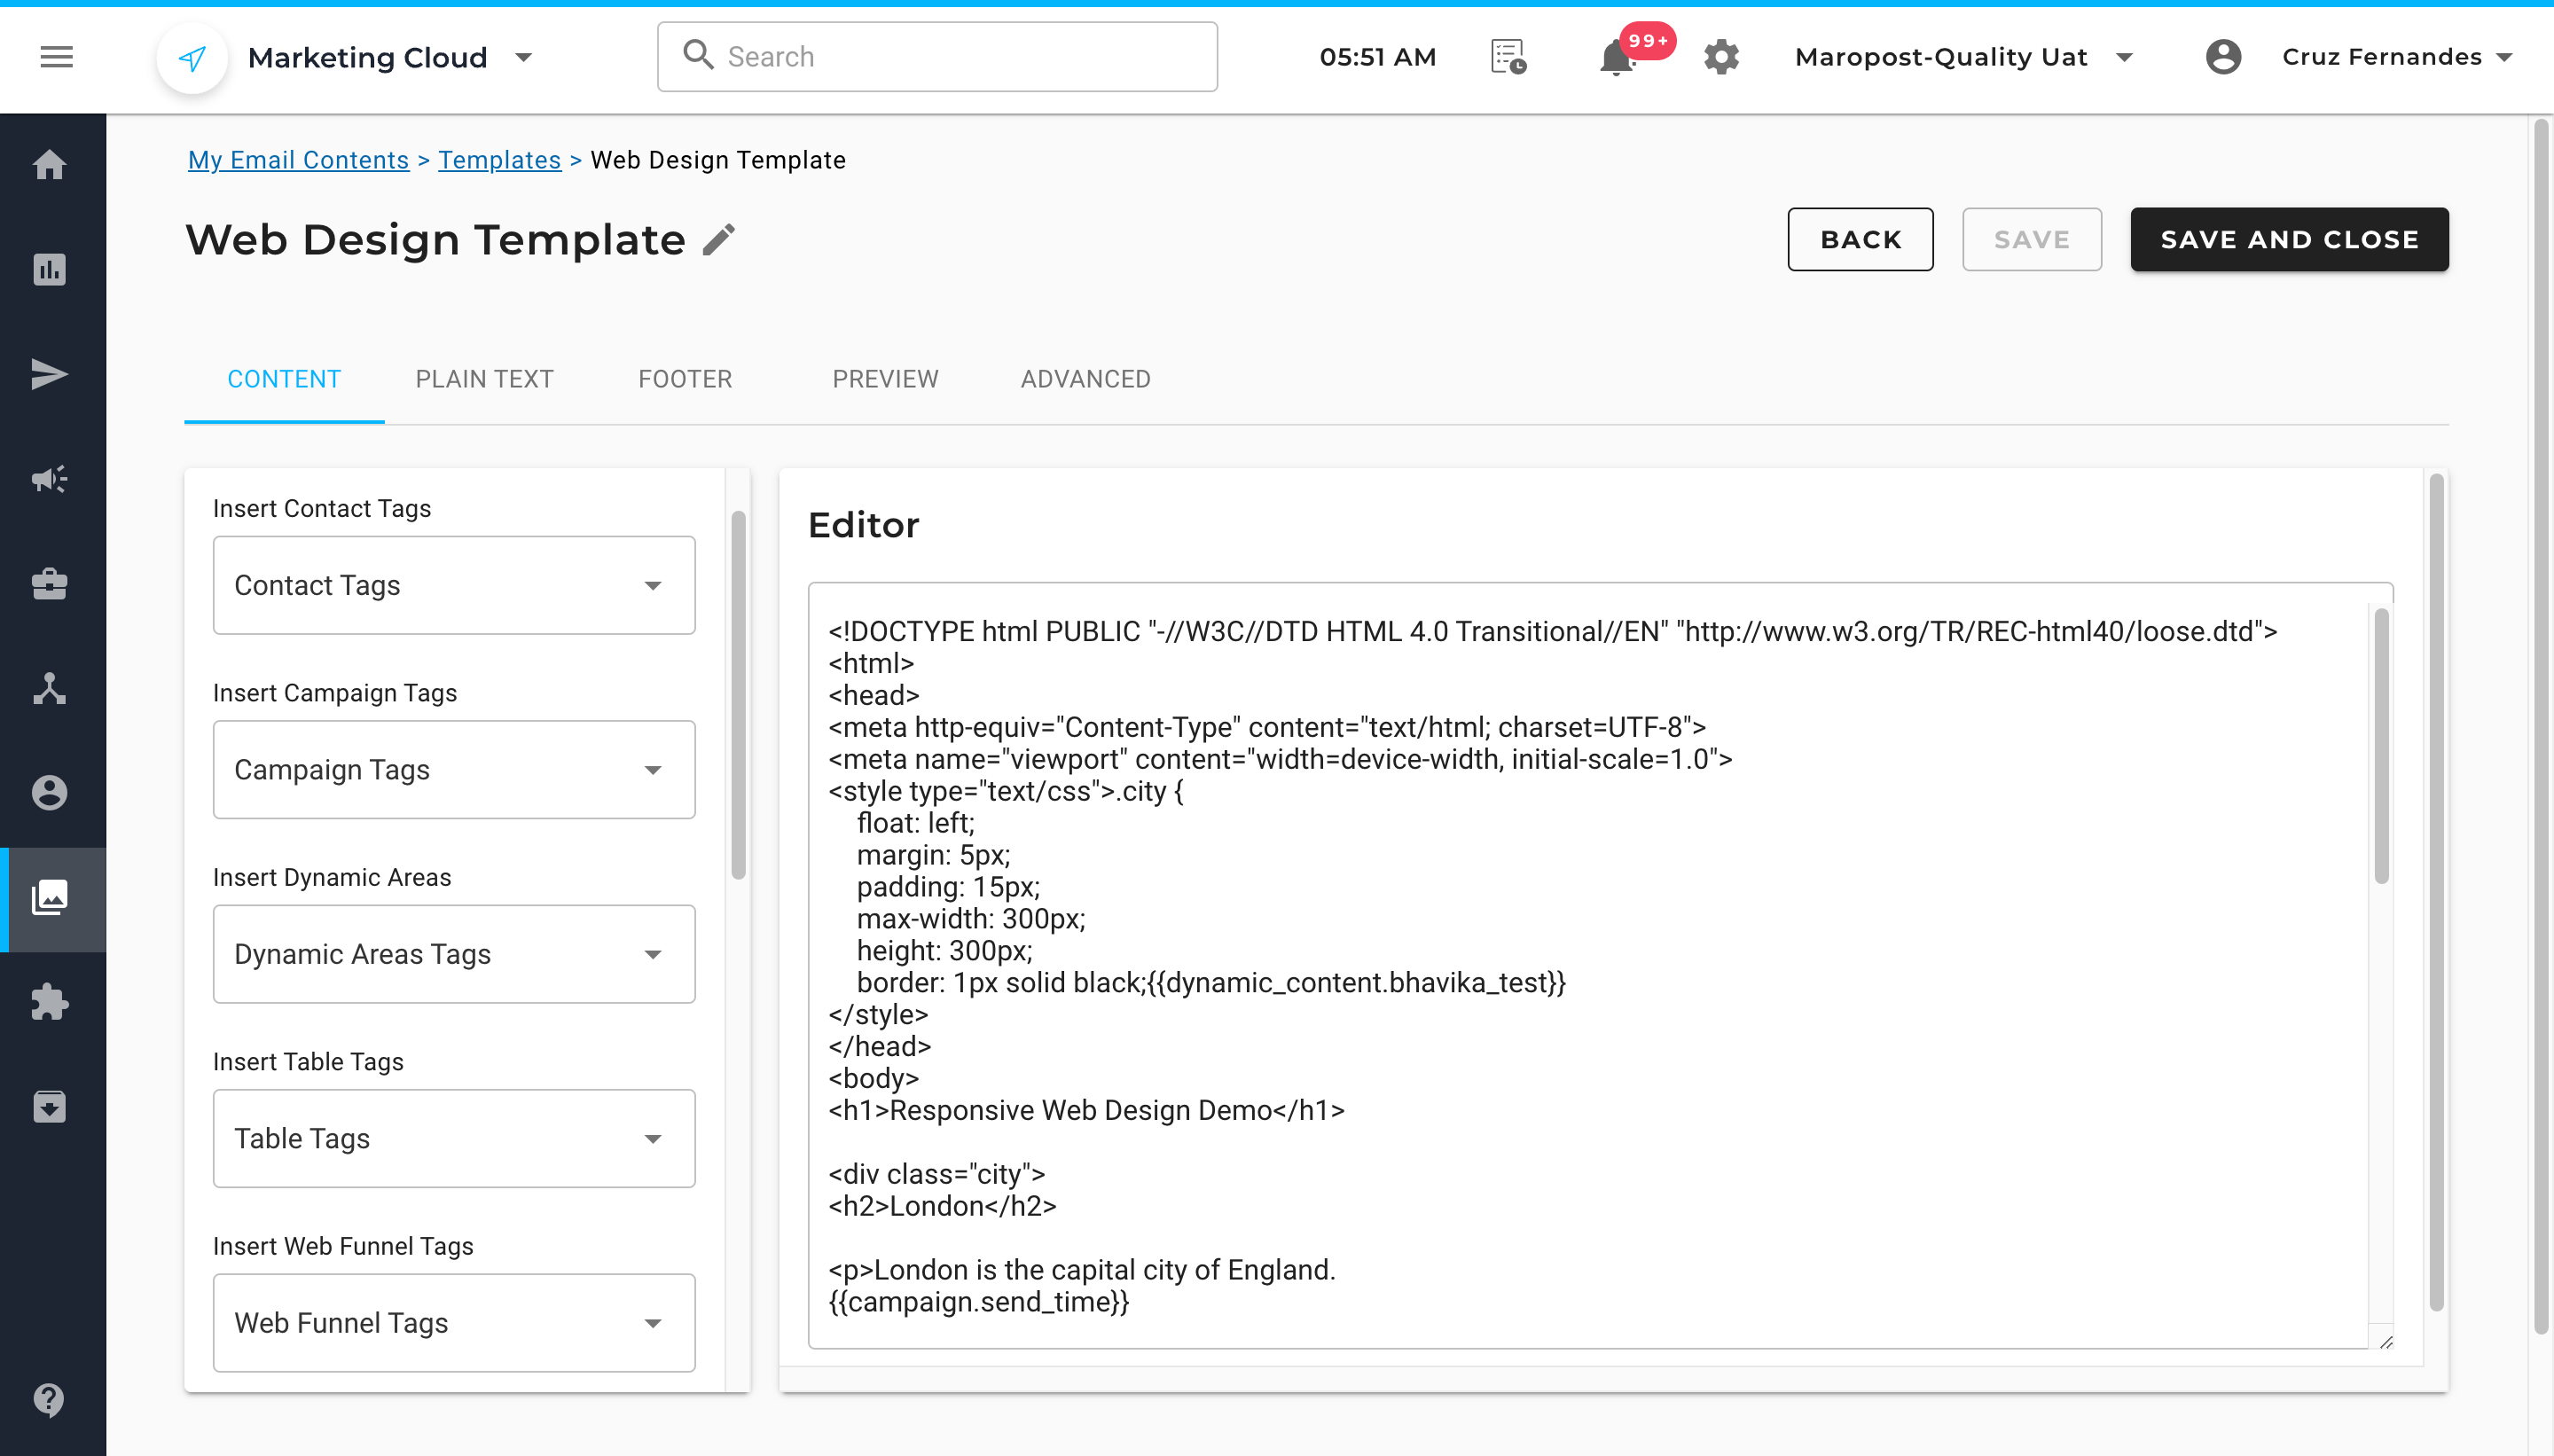Expand the Dynamic Areas Tags dropdown
Screen dimensions: 2554x1456
click(454, 954)
